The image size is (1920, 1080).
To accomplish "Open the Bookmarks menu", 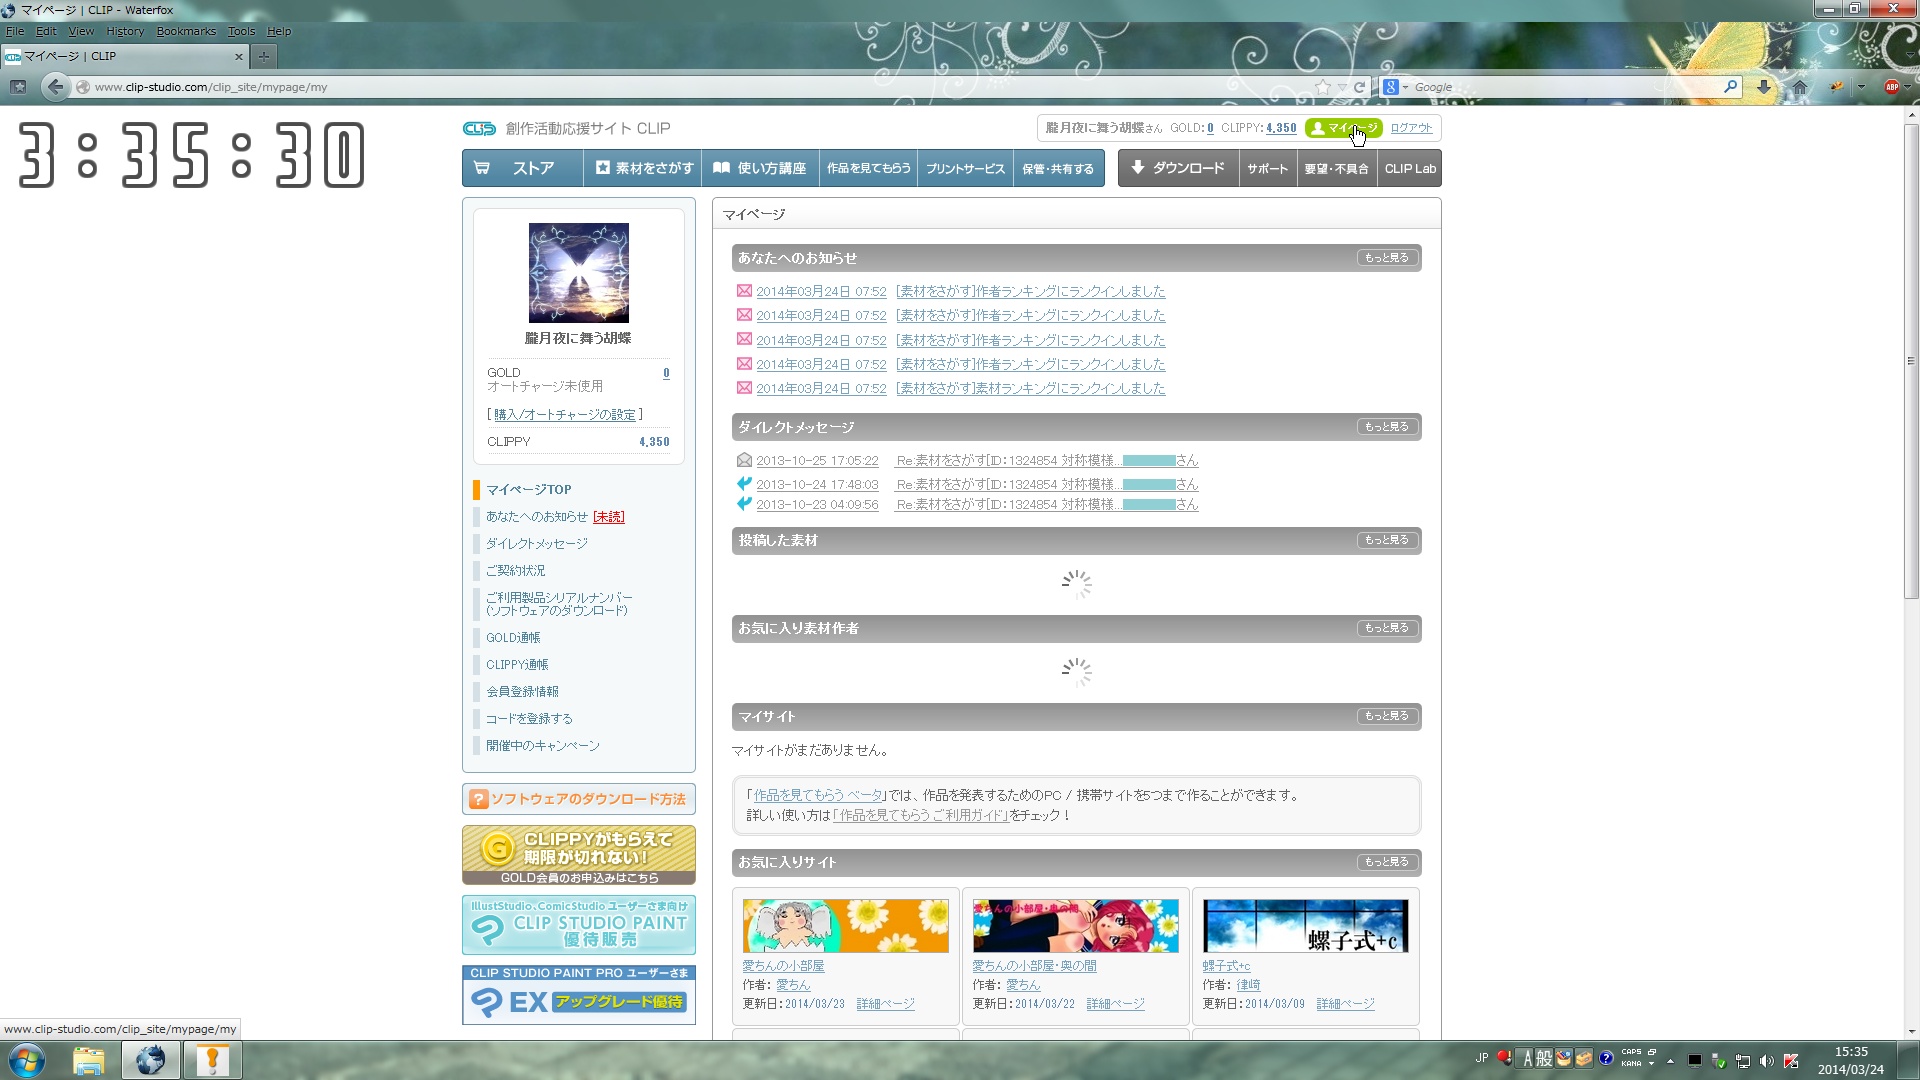I will coord(186,31).
